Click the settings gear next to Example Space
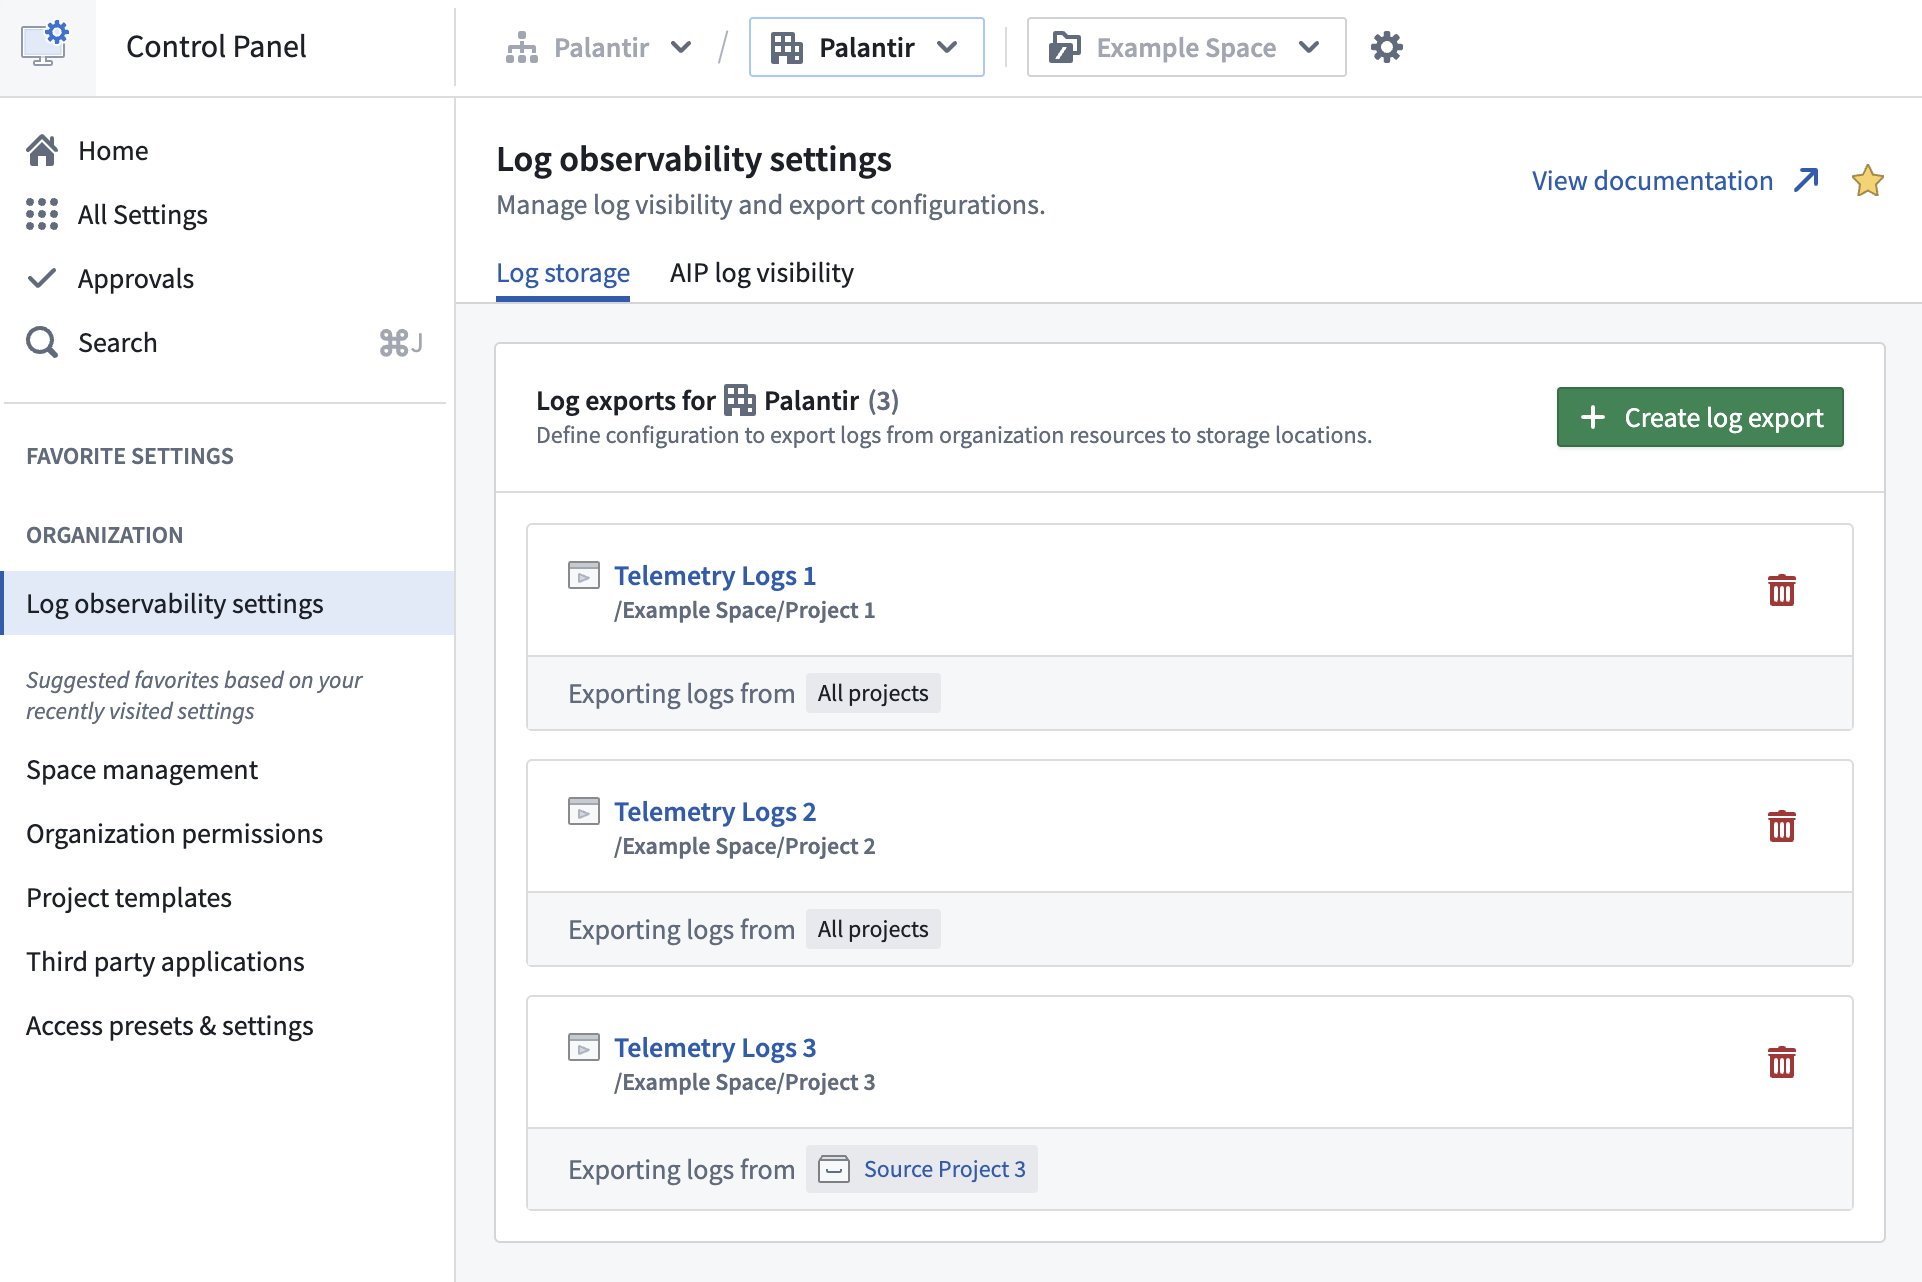 coord(1386,46)
